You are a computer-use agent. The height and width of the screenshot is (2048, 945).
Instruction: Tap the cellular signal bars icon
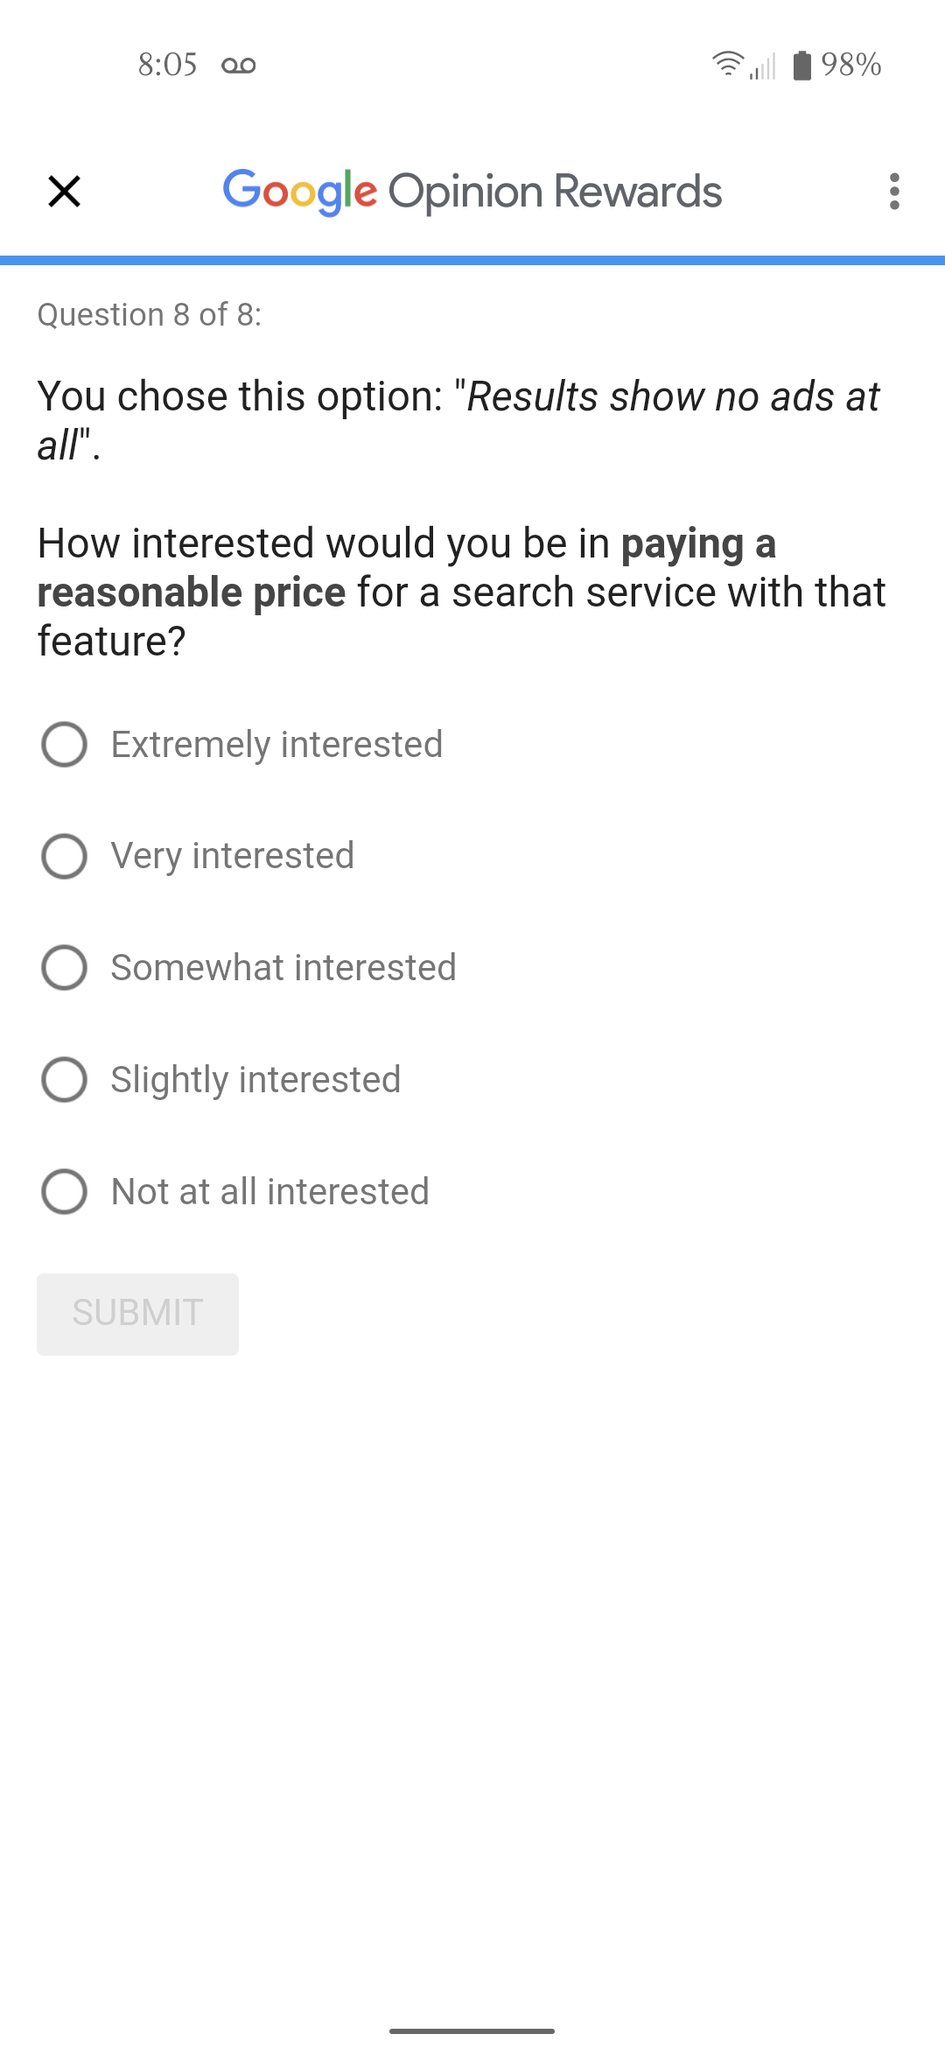pos(763,67)
